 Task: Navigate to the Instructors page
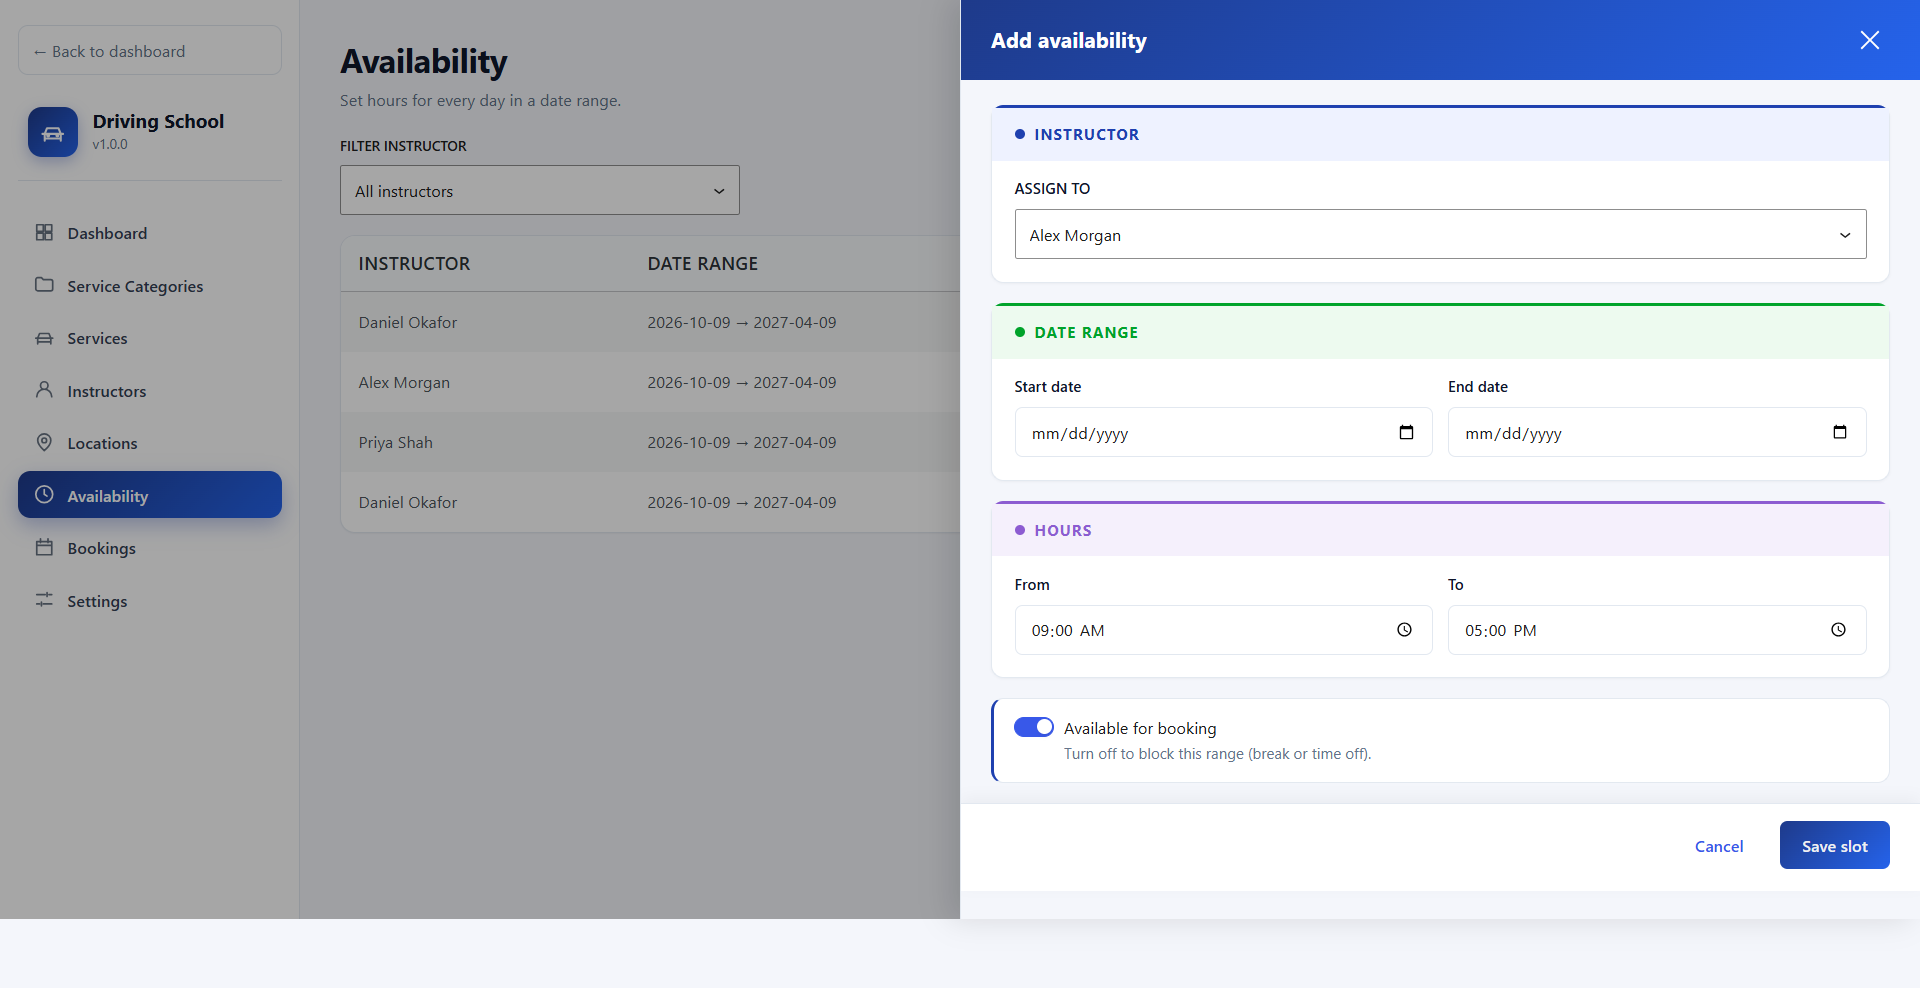(150, 391)
